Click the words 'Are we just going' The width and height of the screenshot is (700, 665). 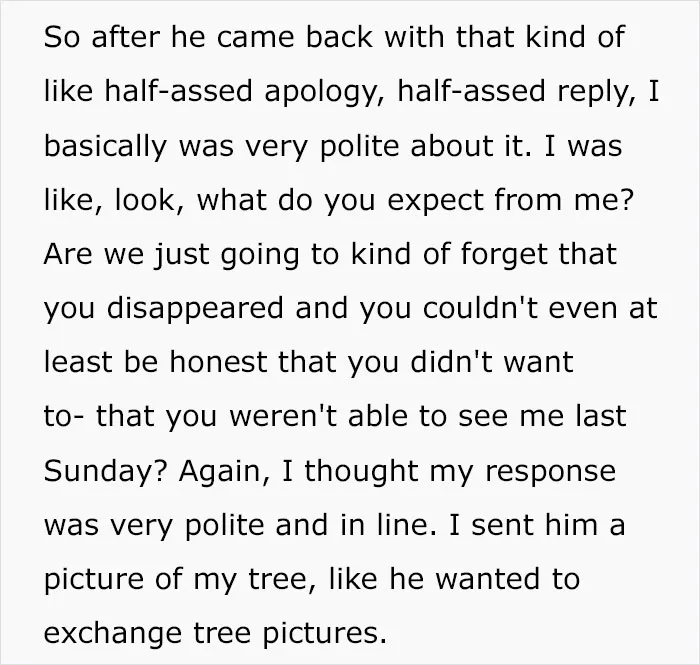(171, 256)
